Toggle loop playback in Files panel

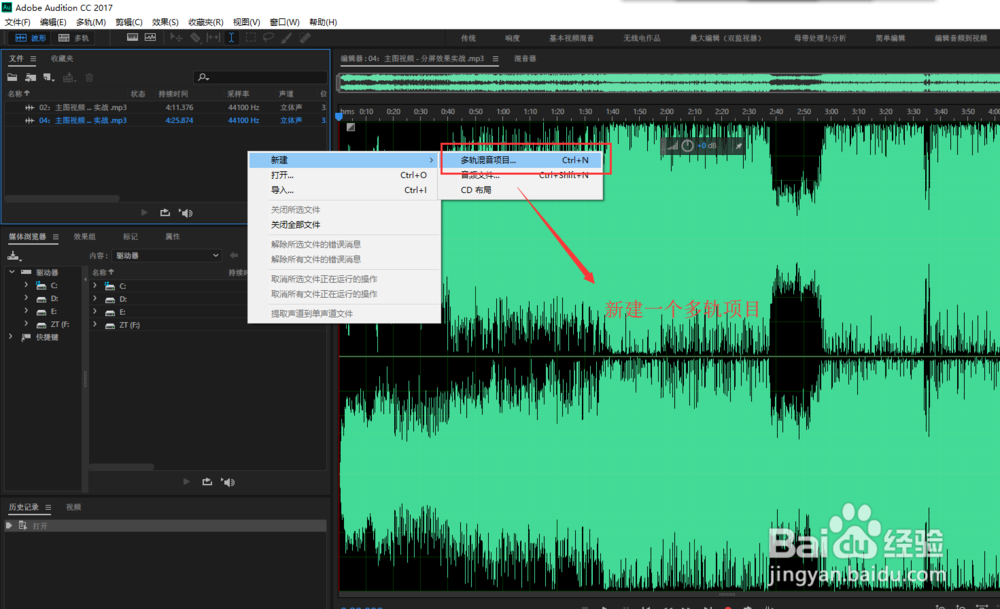(165, 212)
